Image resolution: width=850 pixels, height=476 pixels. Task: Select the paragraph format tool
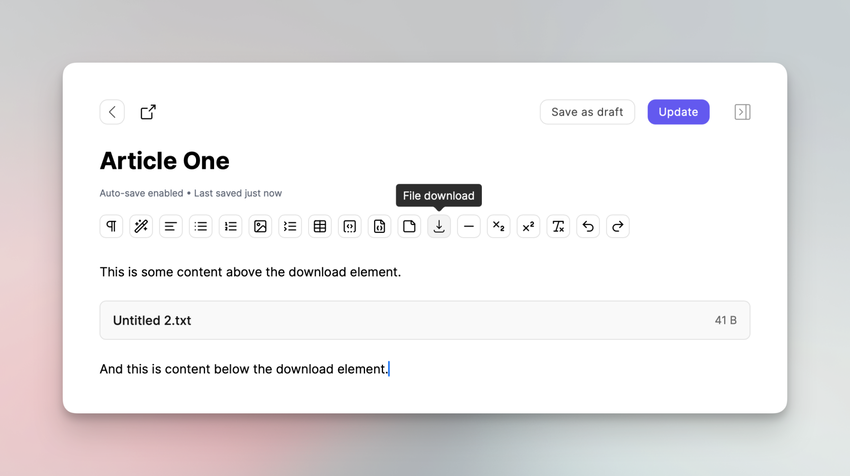click(x=111, y=227)
